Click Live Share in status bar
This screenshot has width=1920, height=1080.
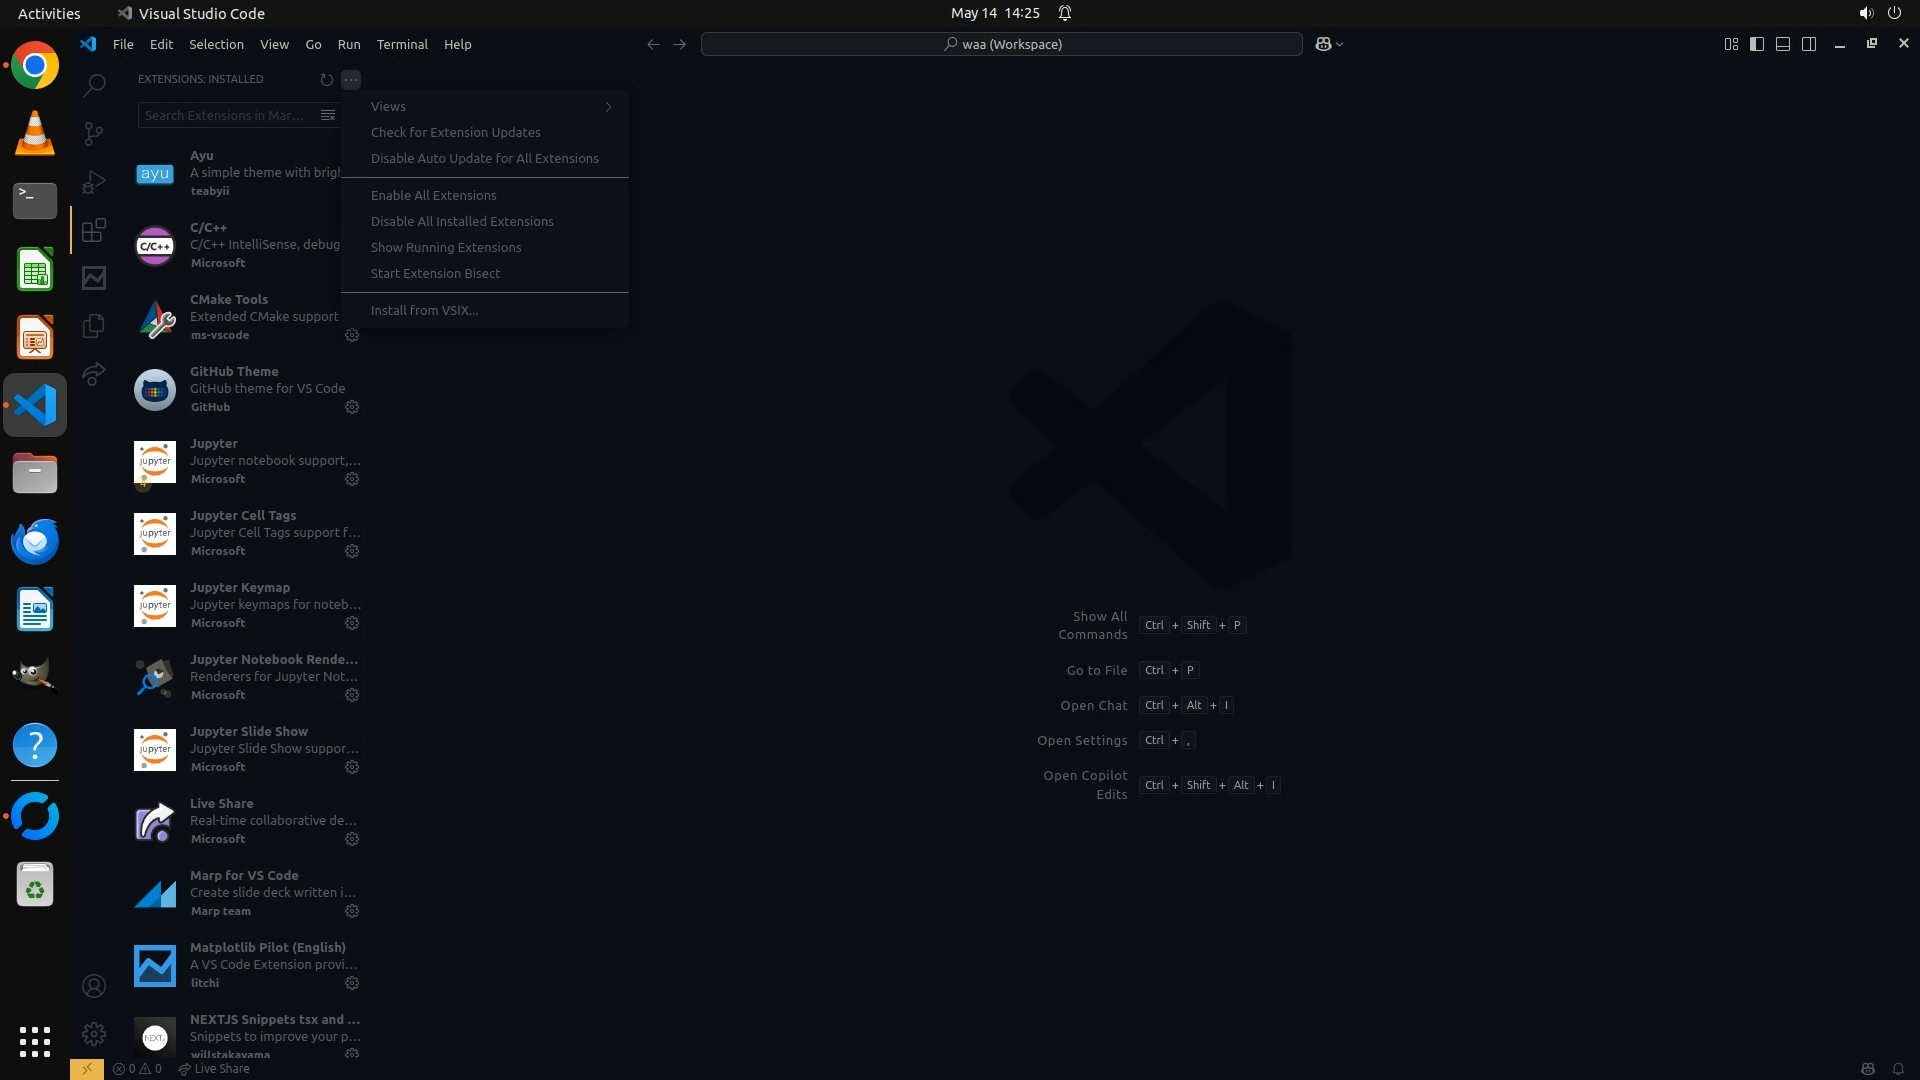click(214, 1068)
